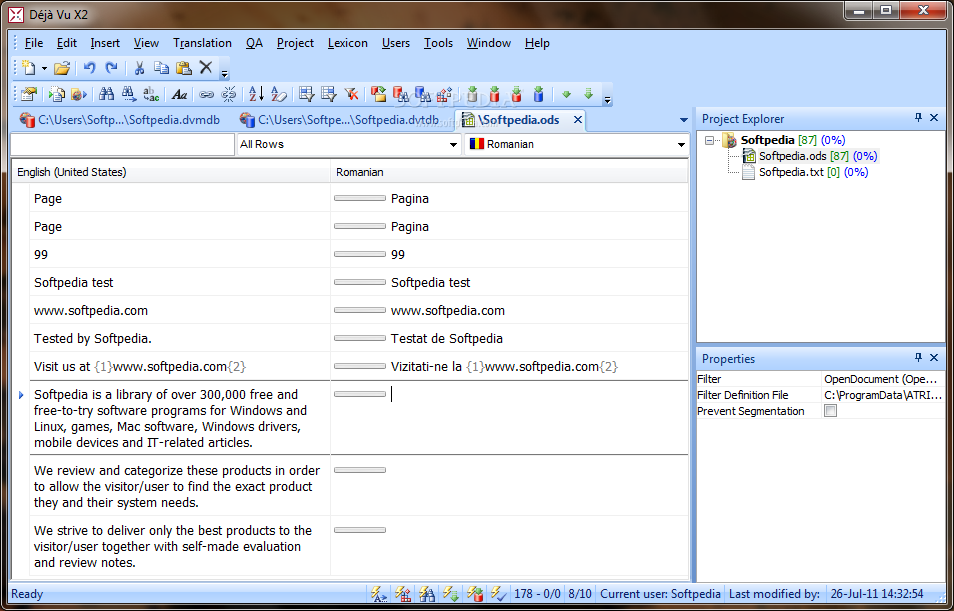The image size is (954, 611).
Task: Click 'Current user: Softpedia' status entry
Action: (x=660, y=593)
